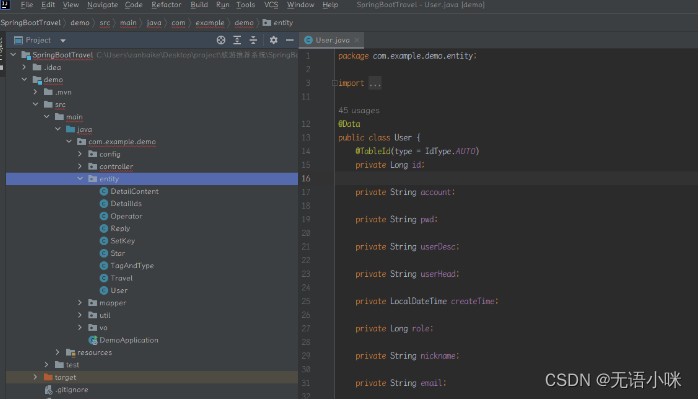Open the Project view dropdown arrow
This screenshot has height=399, width=698.
coord(63,41)
